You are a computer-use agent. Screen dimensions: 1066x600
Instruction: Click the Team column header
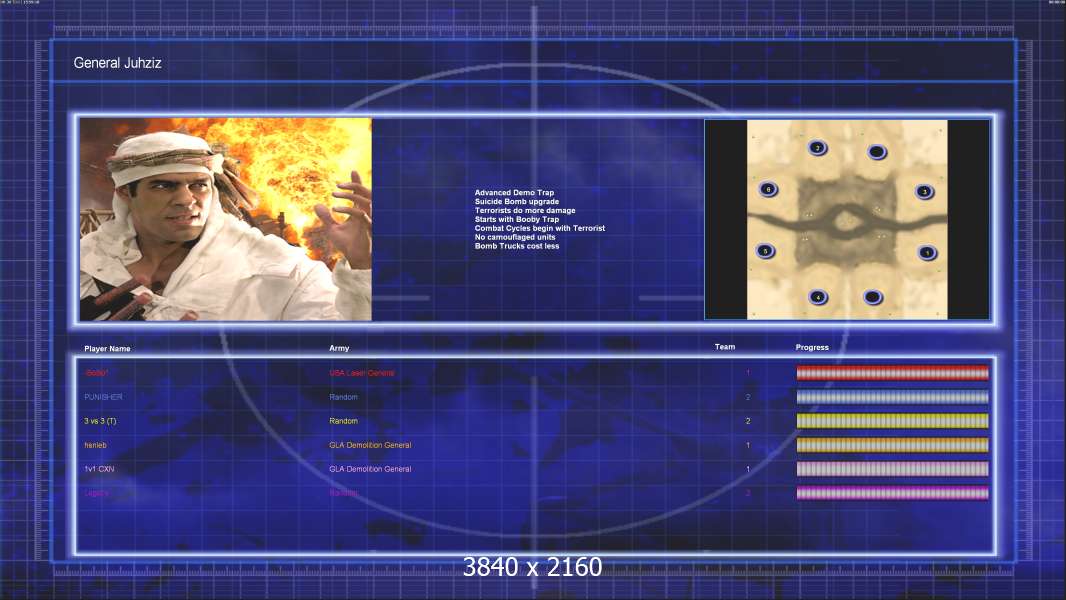pos(725,347)
